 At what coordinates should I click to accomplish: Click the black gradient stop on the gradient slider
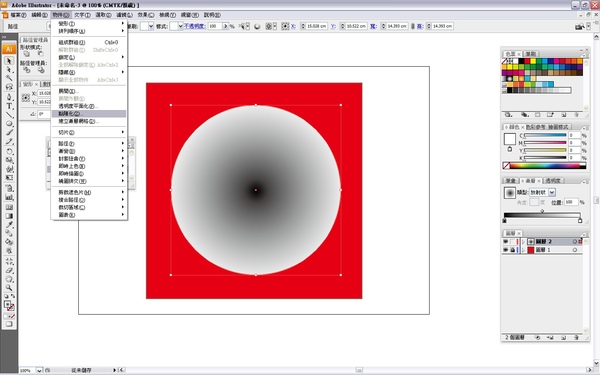coord(505,221)
